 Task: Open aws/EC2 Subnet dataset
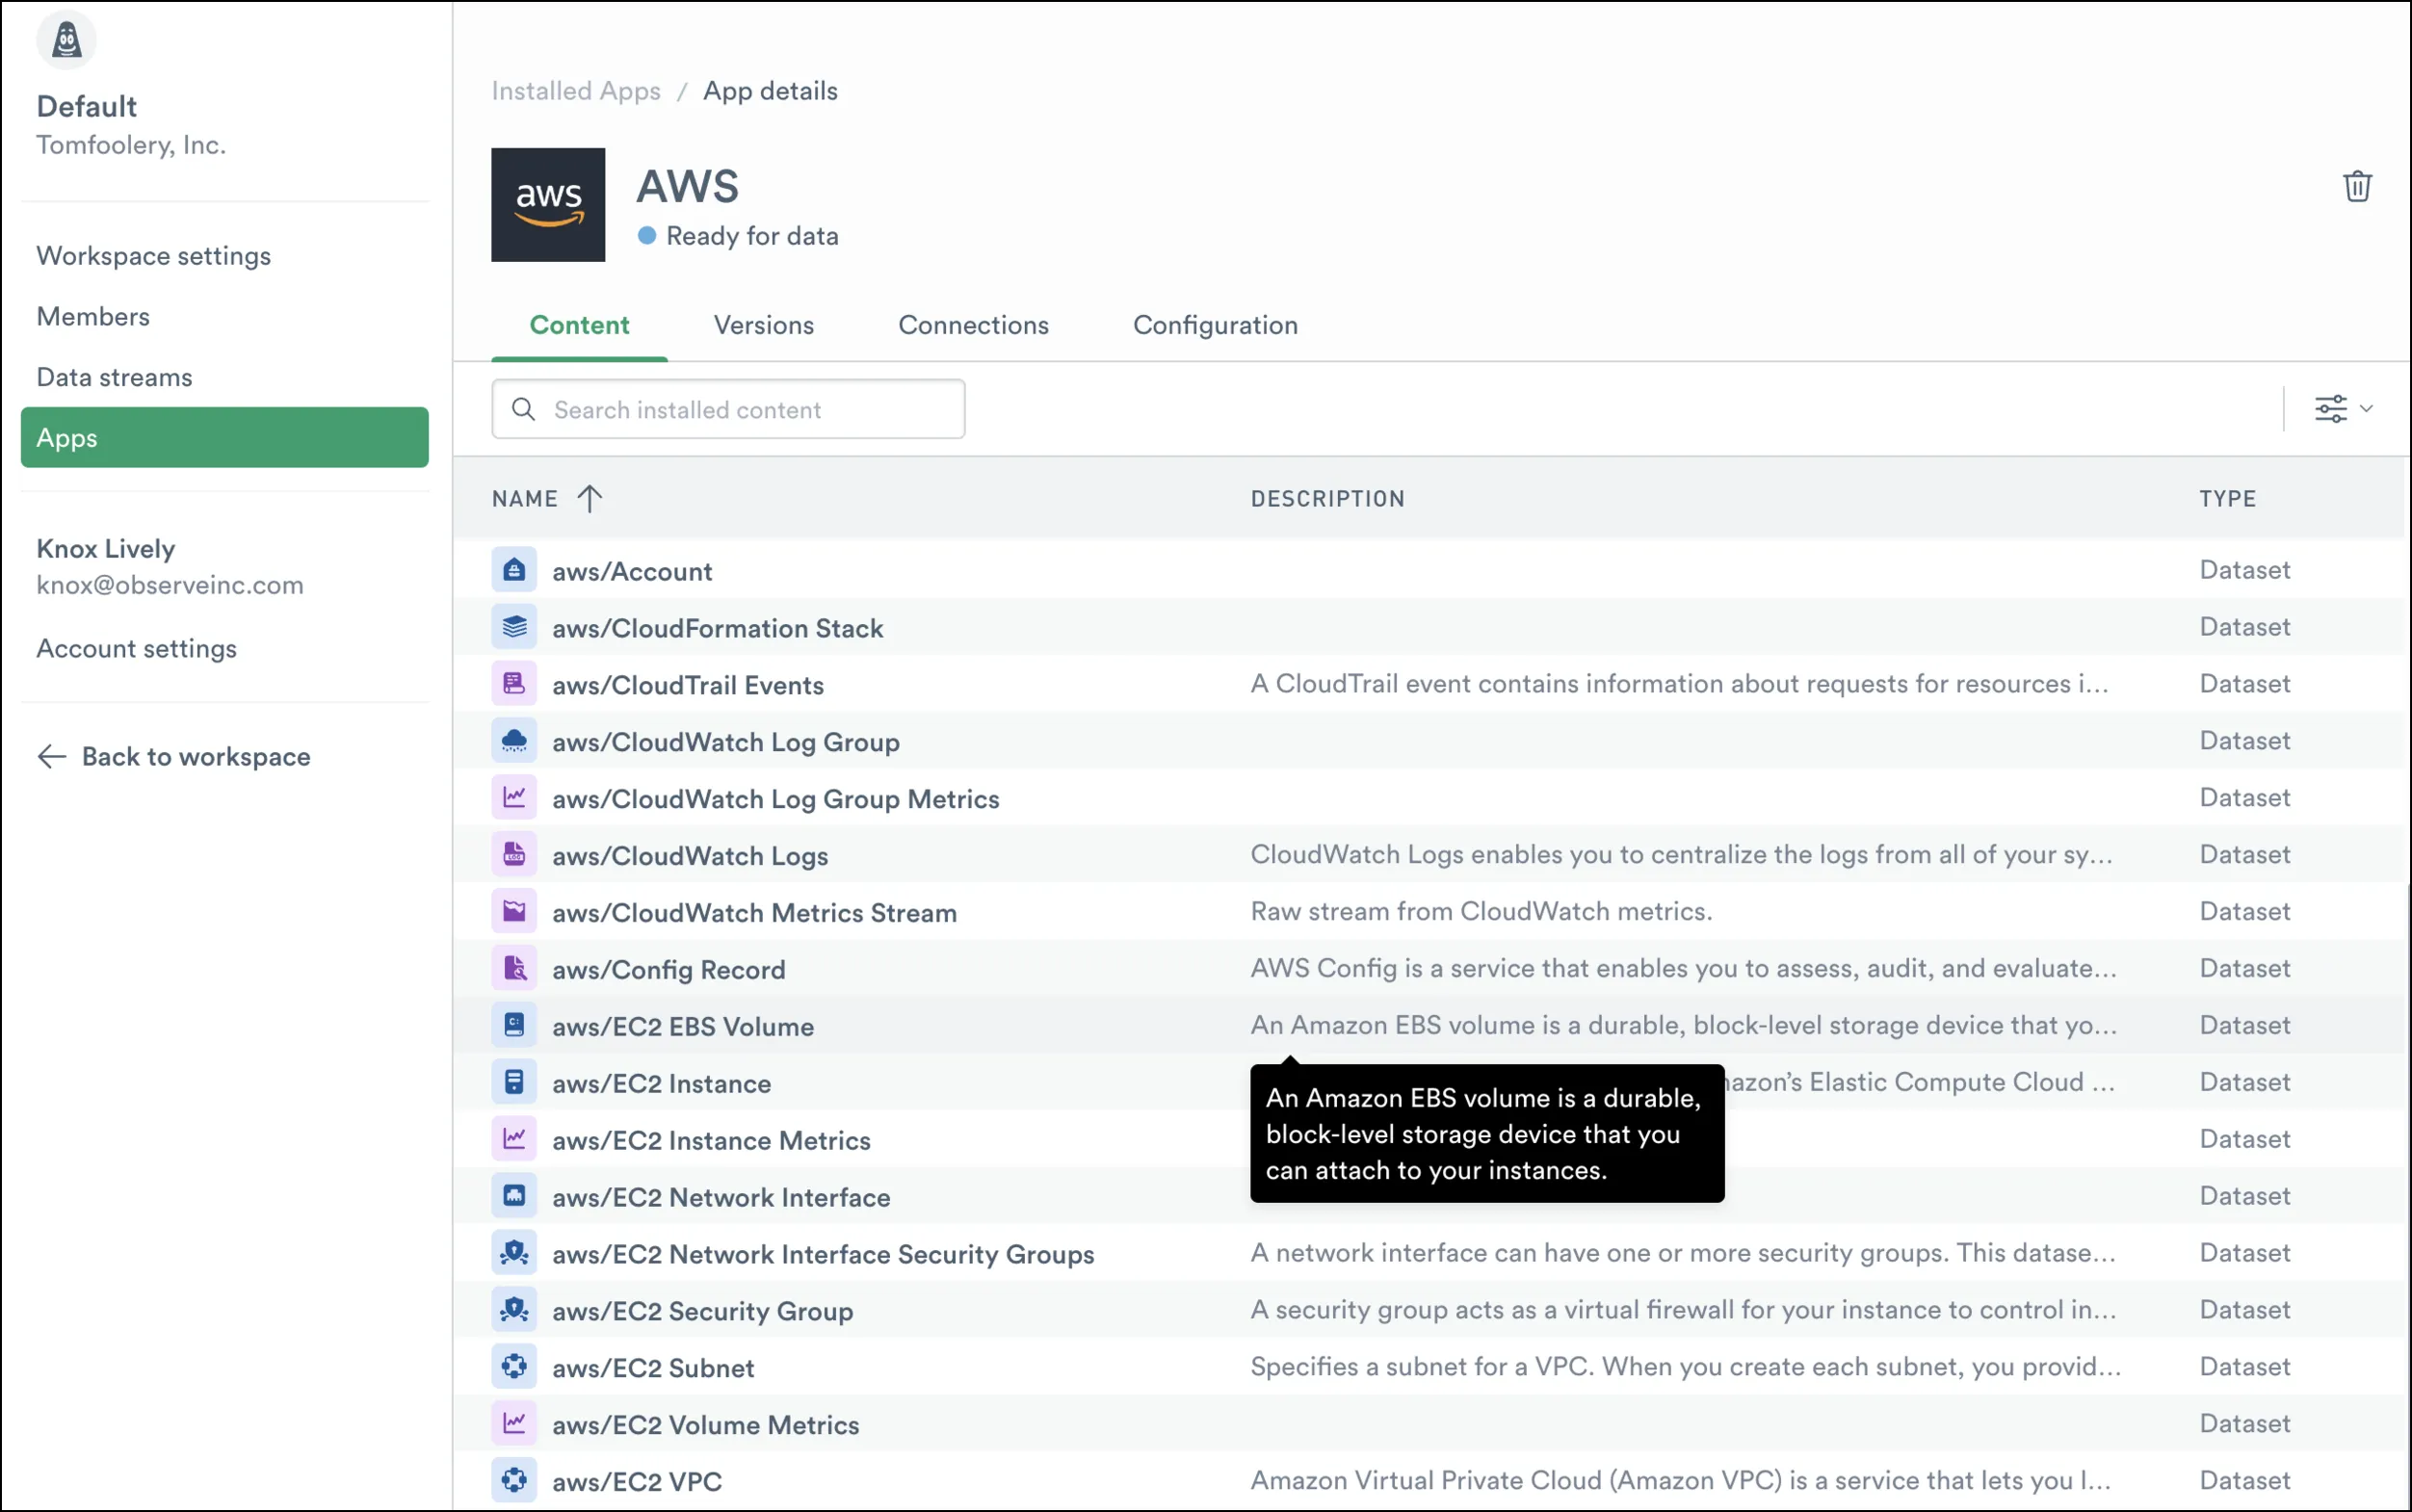653,1370
